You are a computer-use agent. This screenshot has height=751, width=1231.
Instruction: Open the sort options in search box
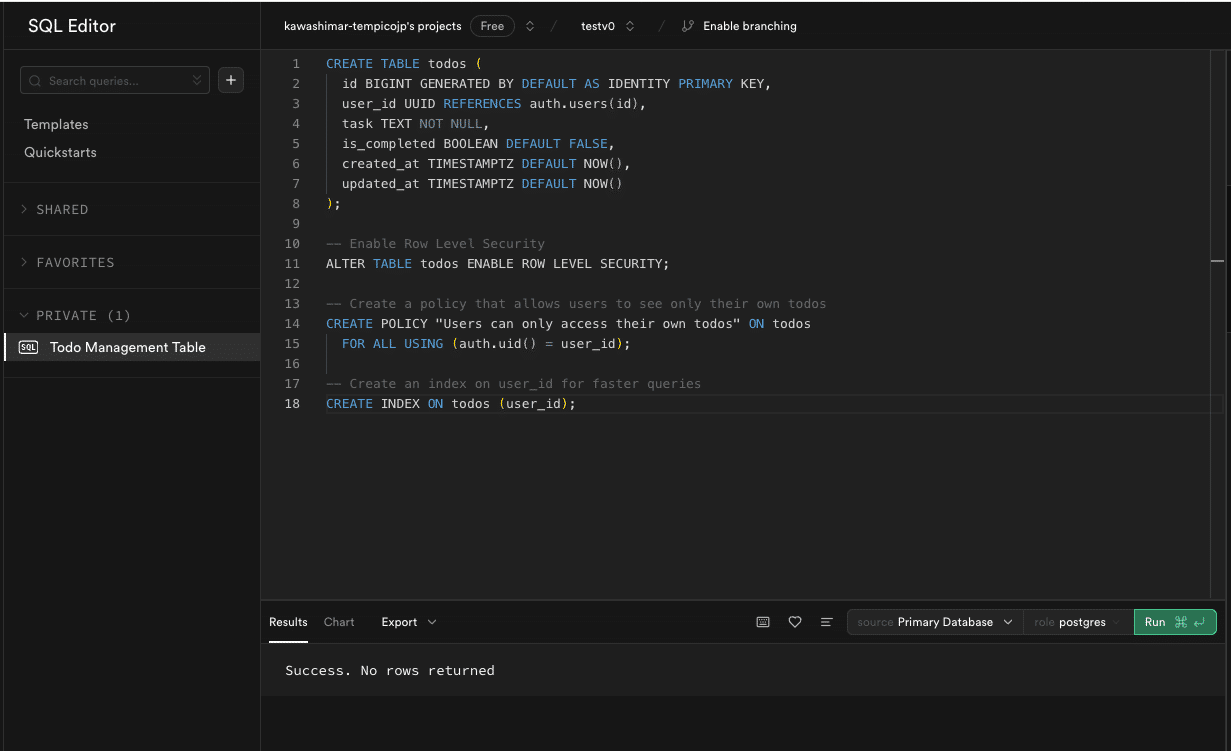[197, 81]
